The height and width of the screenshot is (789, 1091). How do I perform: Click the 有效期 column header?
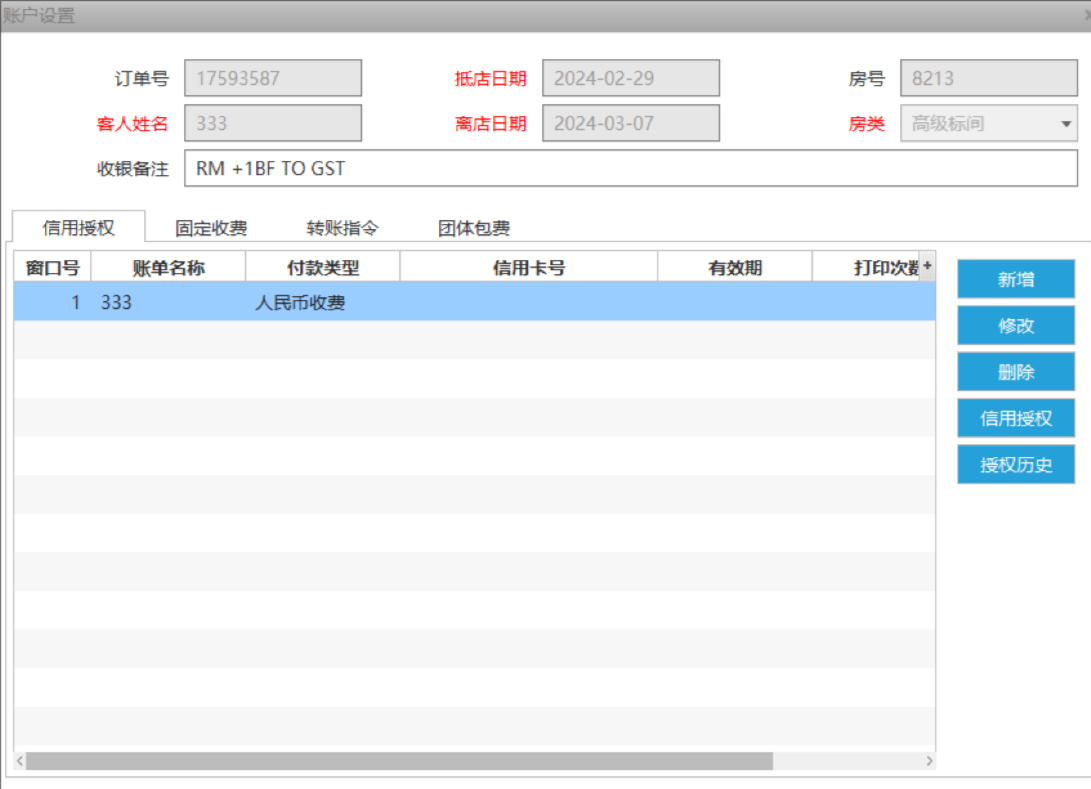pos(735,267)
